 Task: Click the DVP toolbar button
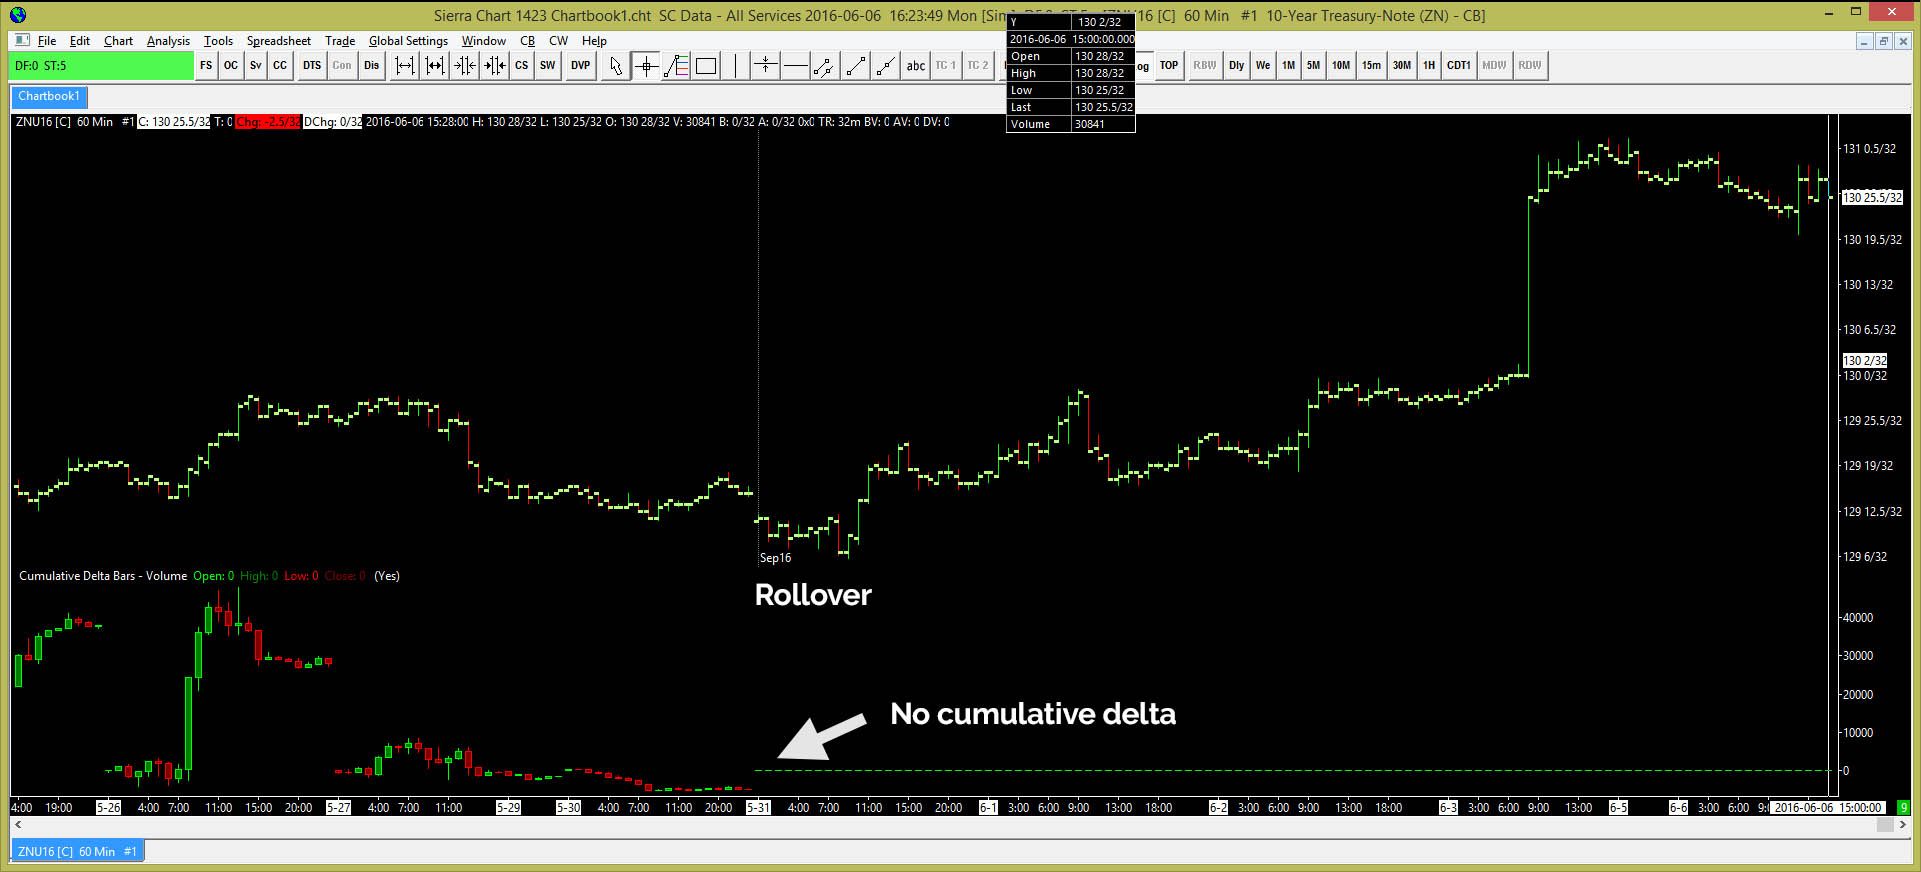(581, 66)
